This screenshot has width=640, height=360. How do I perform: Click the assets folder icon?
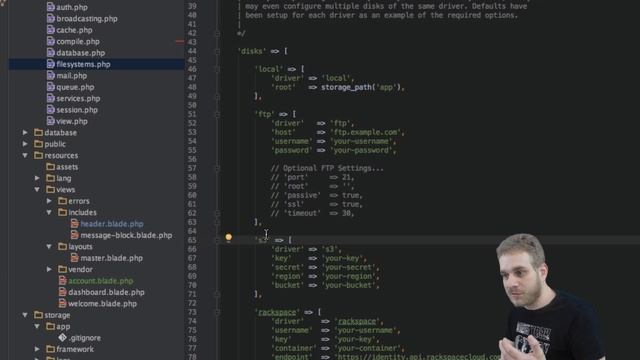pyautogui.click(x=51, y=167)
